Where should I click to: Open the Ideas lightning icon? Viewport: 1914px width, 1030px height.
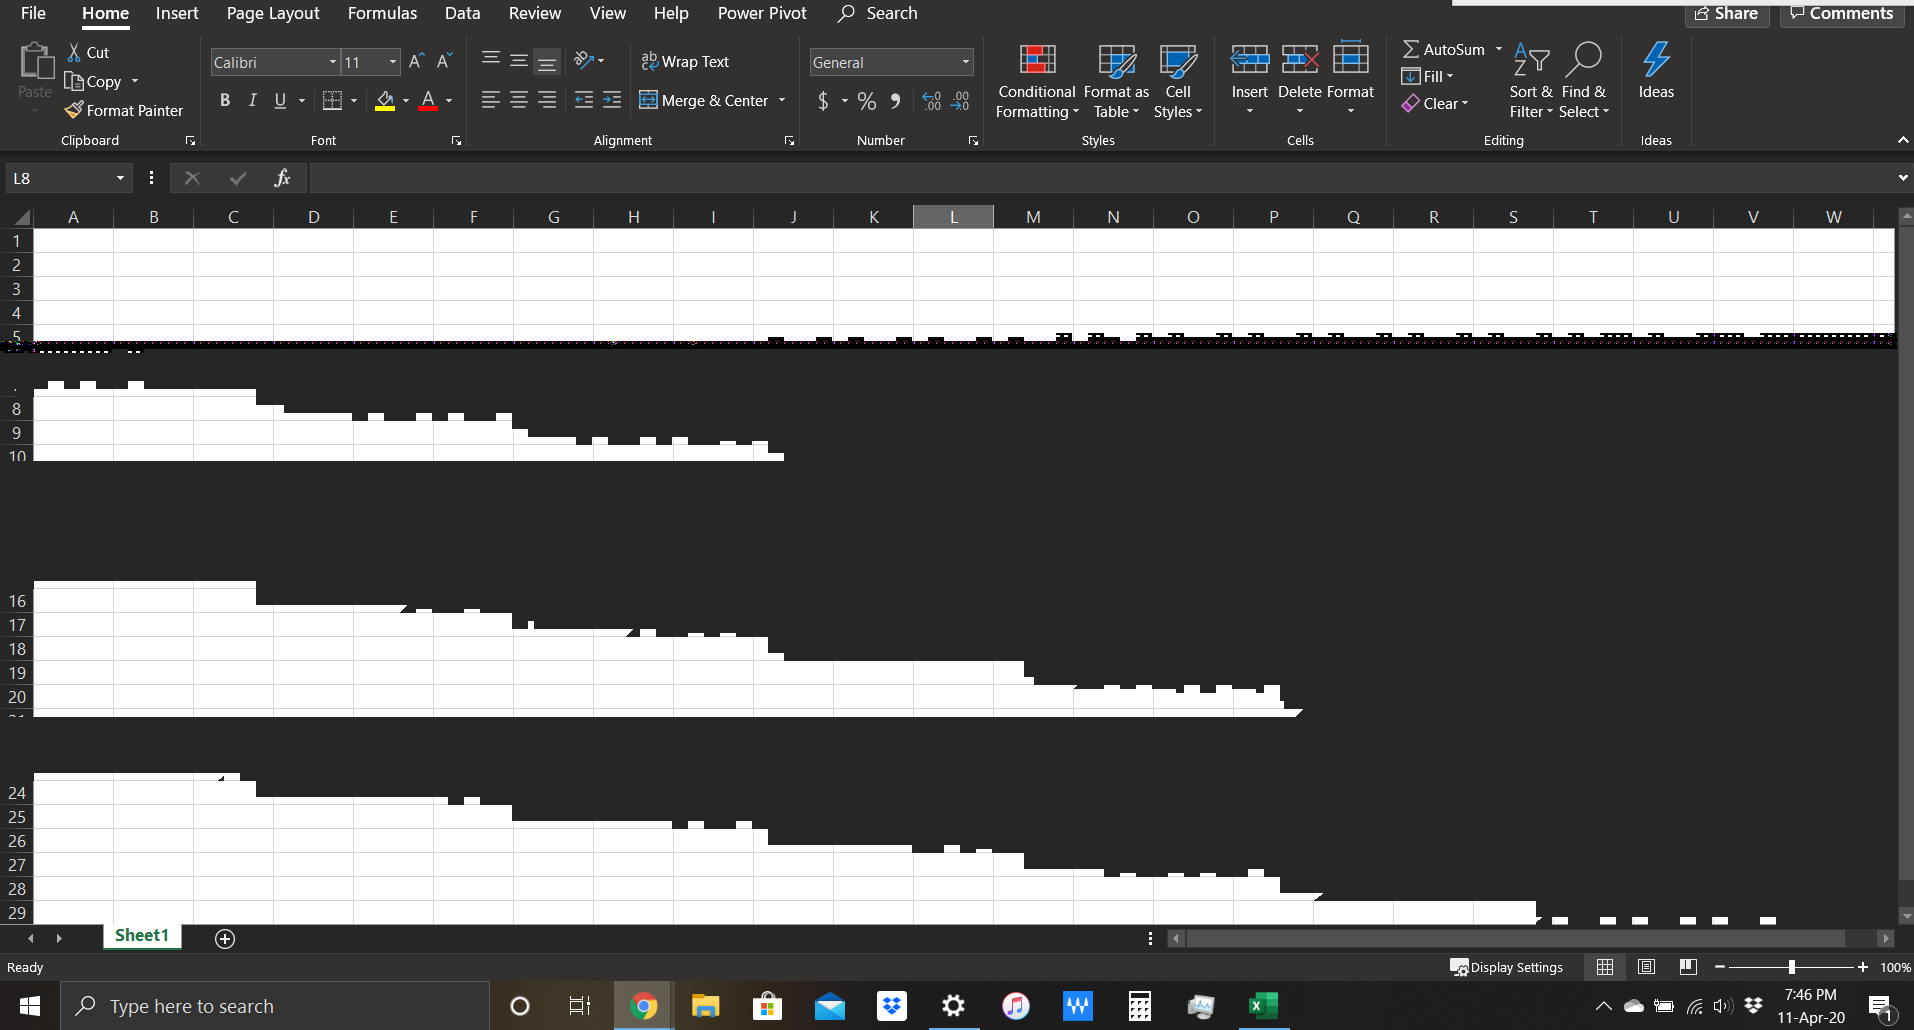(x=1656, y=60)
